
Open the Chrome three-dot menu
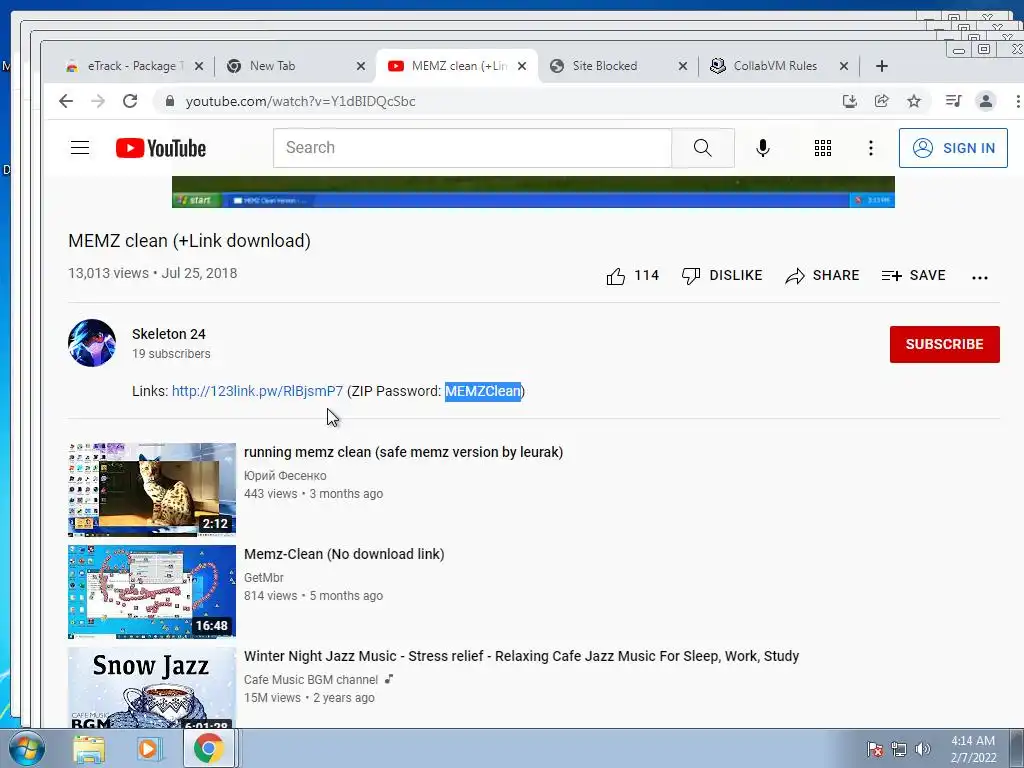(1017, 101)
